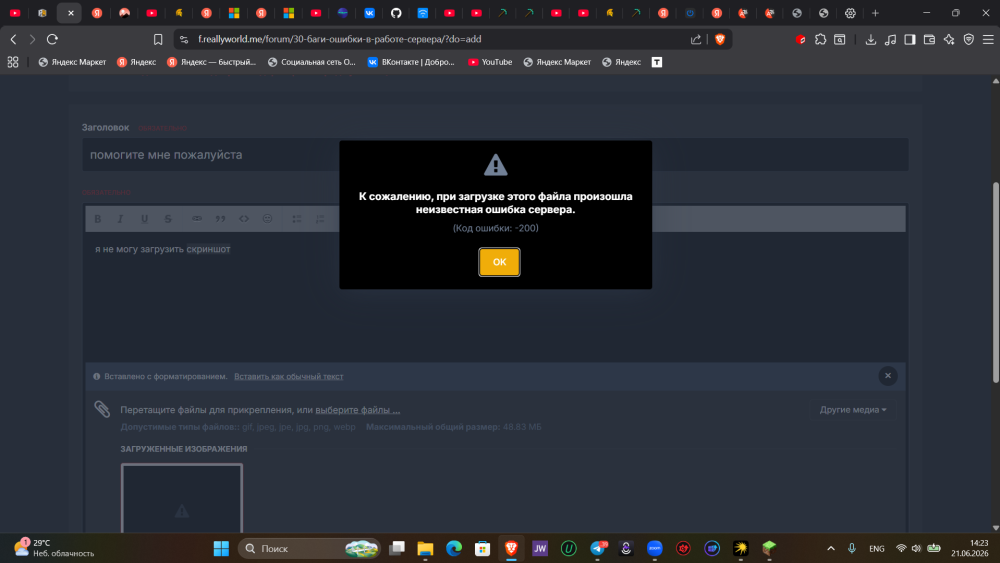
Task: Open the browser hamburger menu
Action: (x=988, y=40)
